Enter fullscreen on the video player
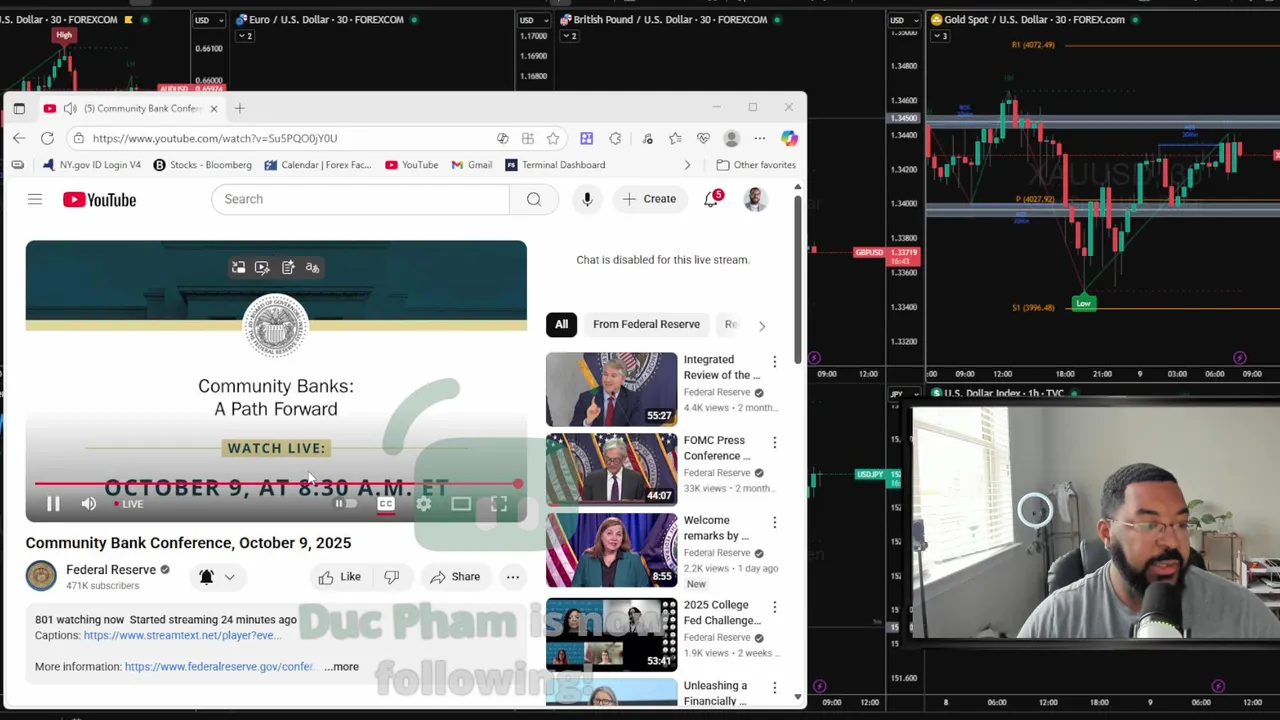The width and height of the screenshot is (1280, 720). (498, 504)
